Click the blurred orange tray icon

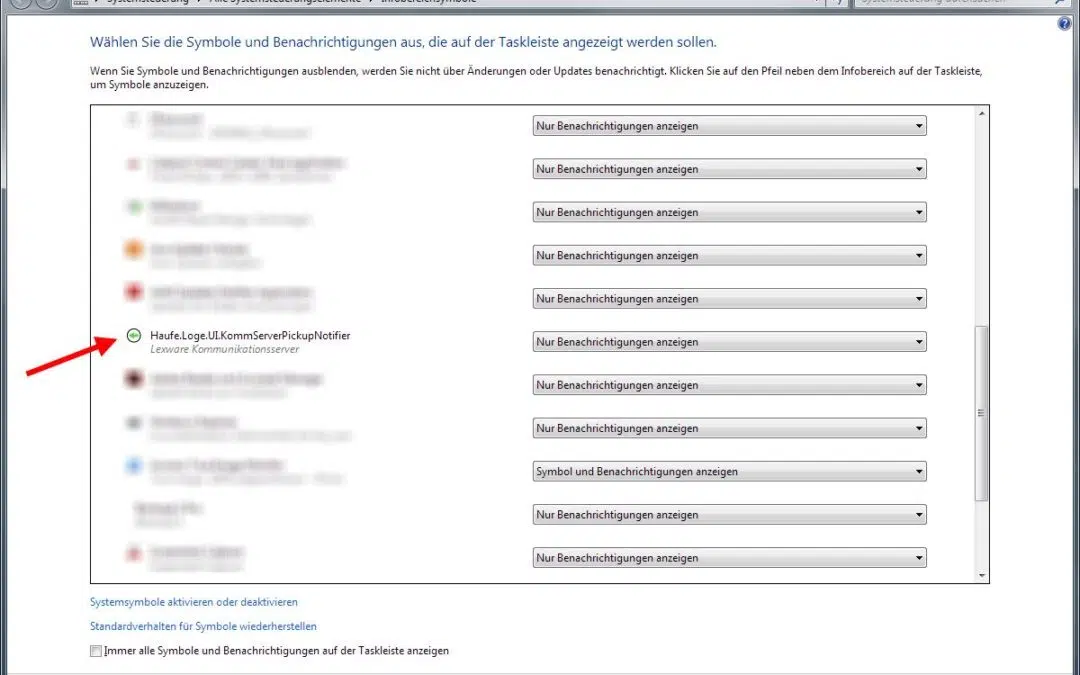click(134, 249)
